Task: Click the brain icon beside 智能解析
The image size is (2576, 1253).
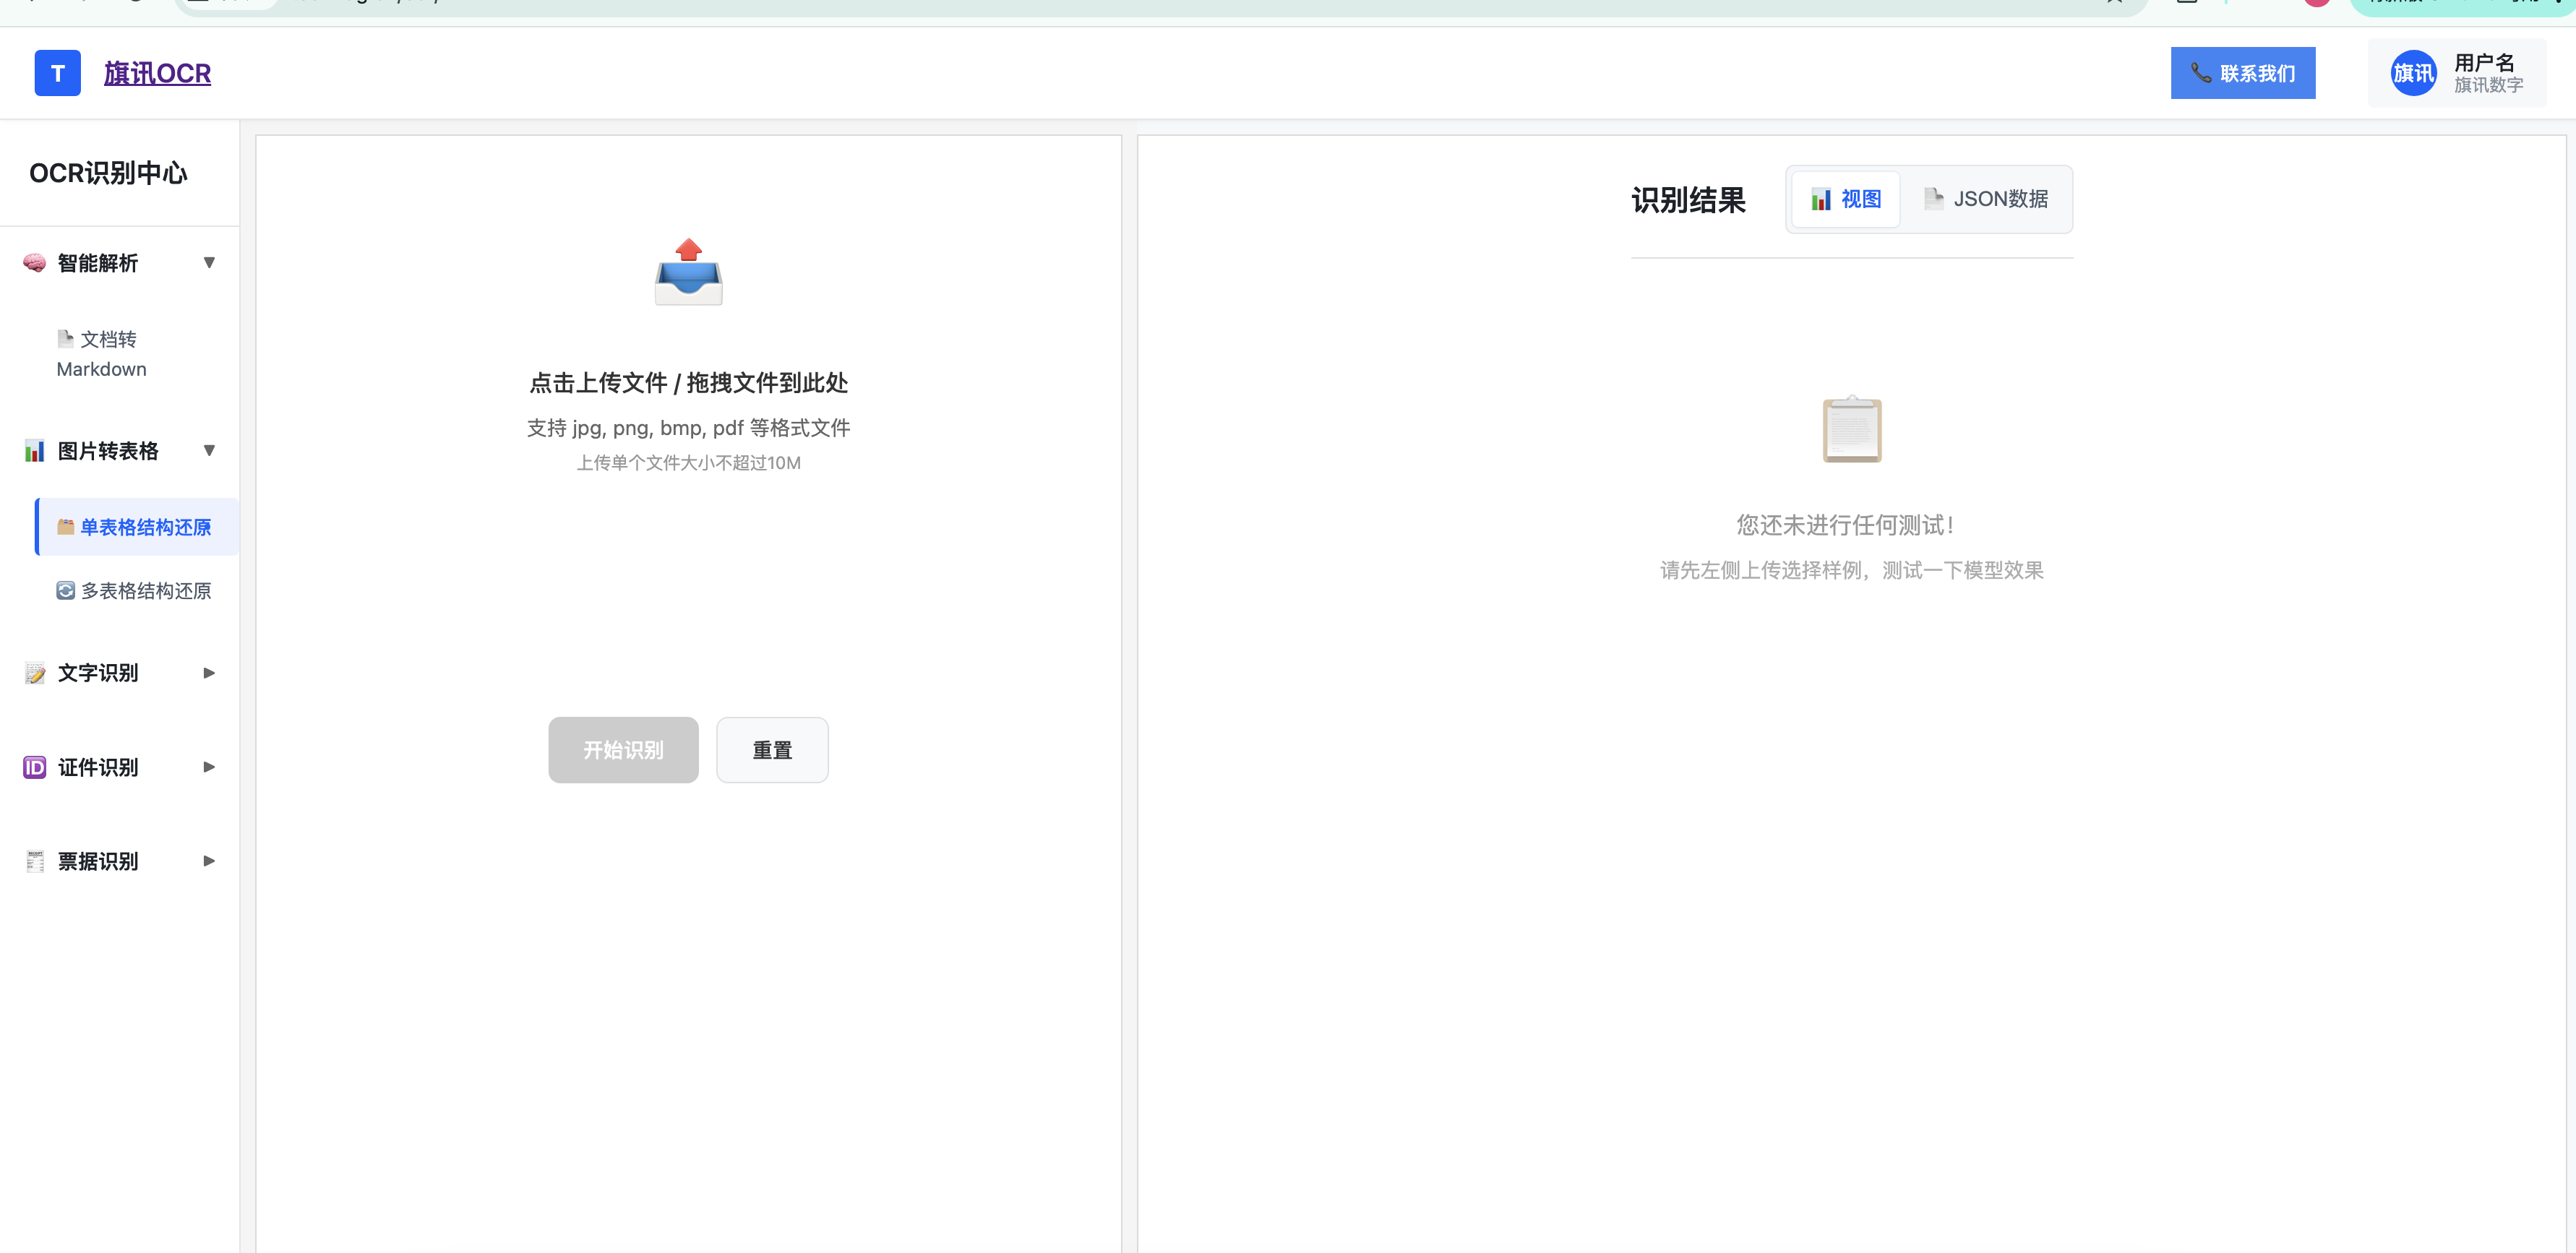Action: coord(34,263)
